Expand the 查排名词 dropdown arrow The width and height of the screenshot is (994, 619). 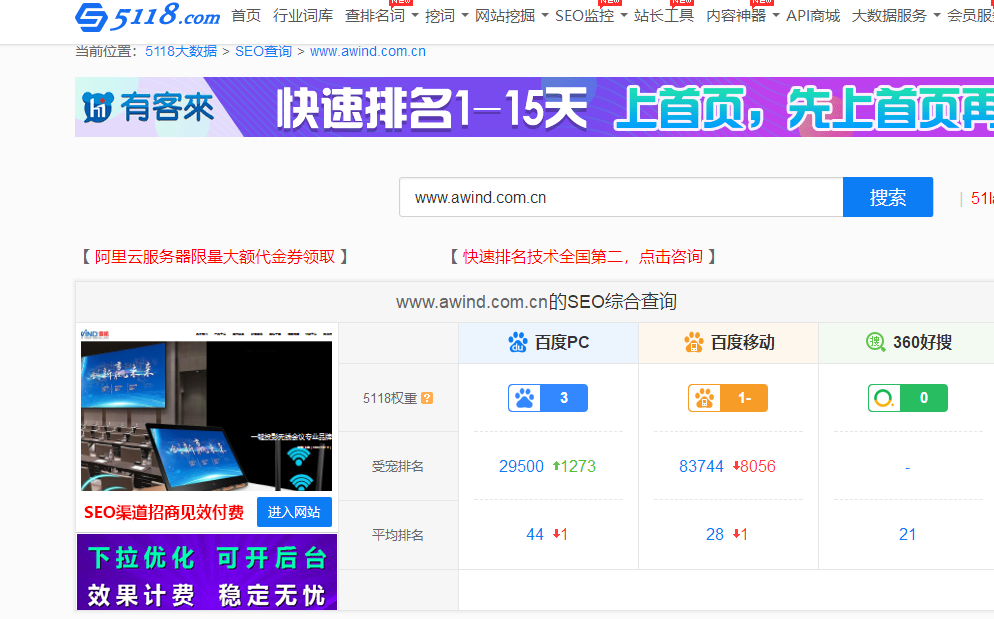click(415, 15)
